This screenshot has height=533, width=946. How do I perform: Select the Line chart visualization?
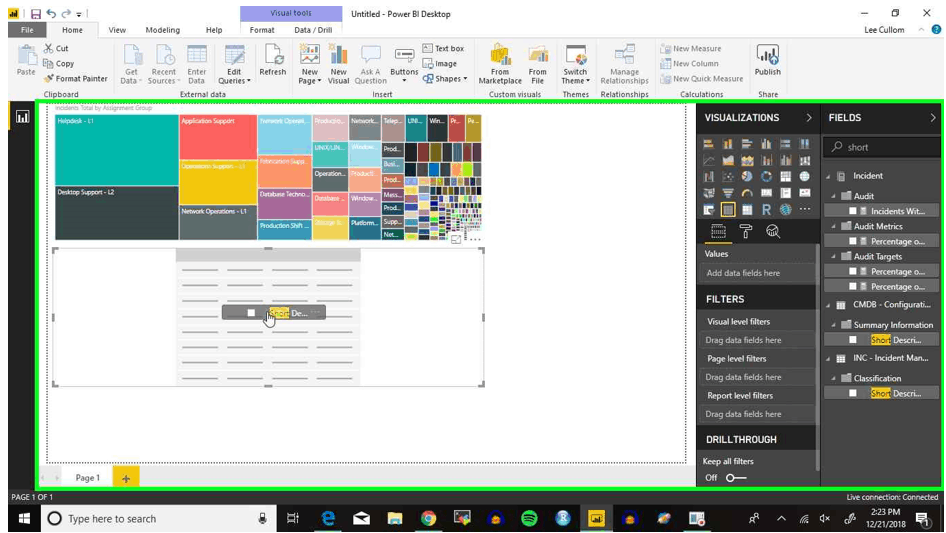tap(708, 160)
